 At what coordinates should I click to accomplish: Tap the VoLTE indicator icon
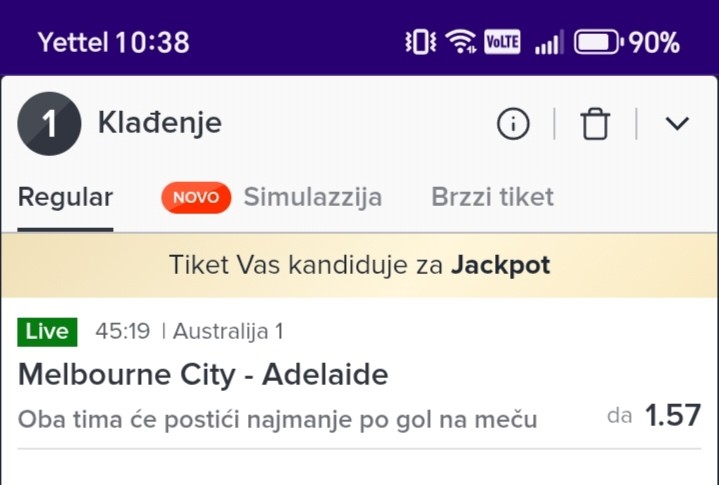tap(502, 42)
